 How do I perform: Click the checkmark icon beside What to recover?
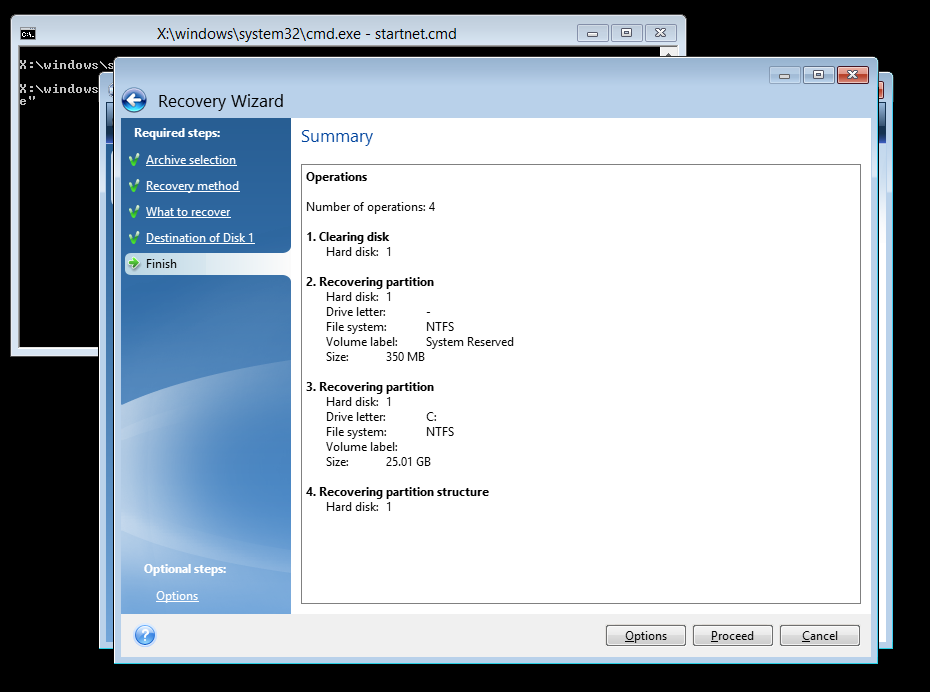pos(134,212)
